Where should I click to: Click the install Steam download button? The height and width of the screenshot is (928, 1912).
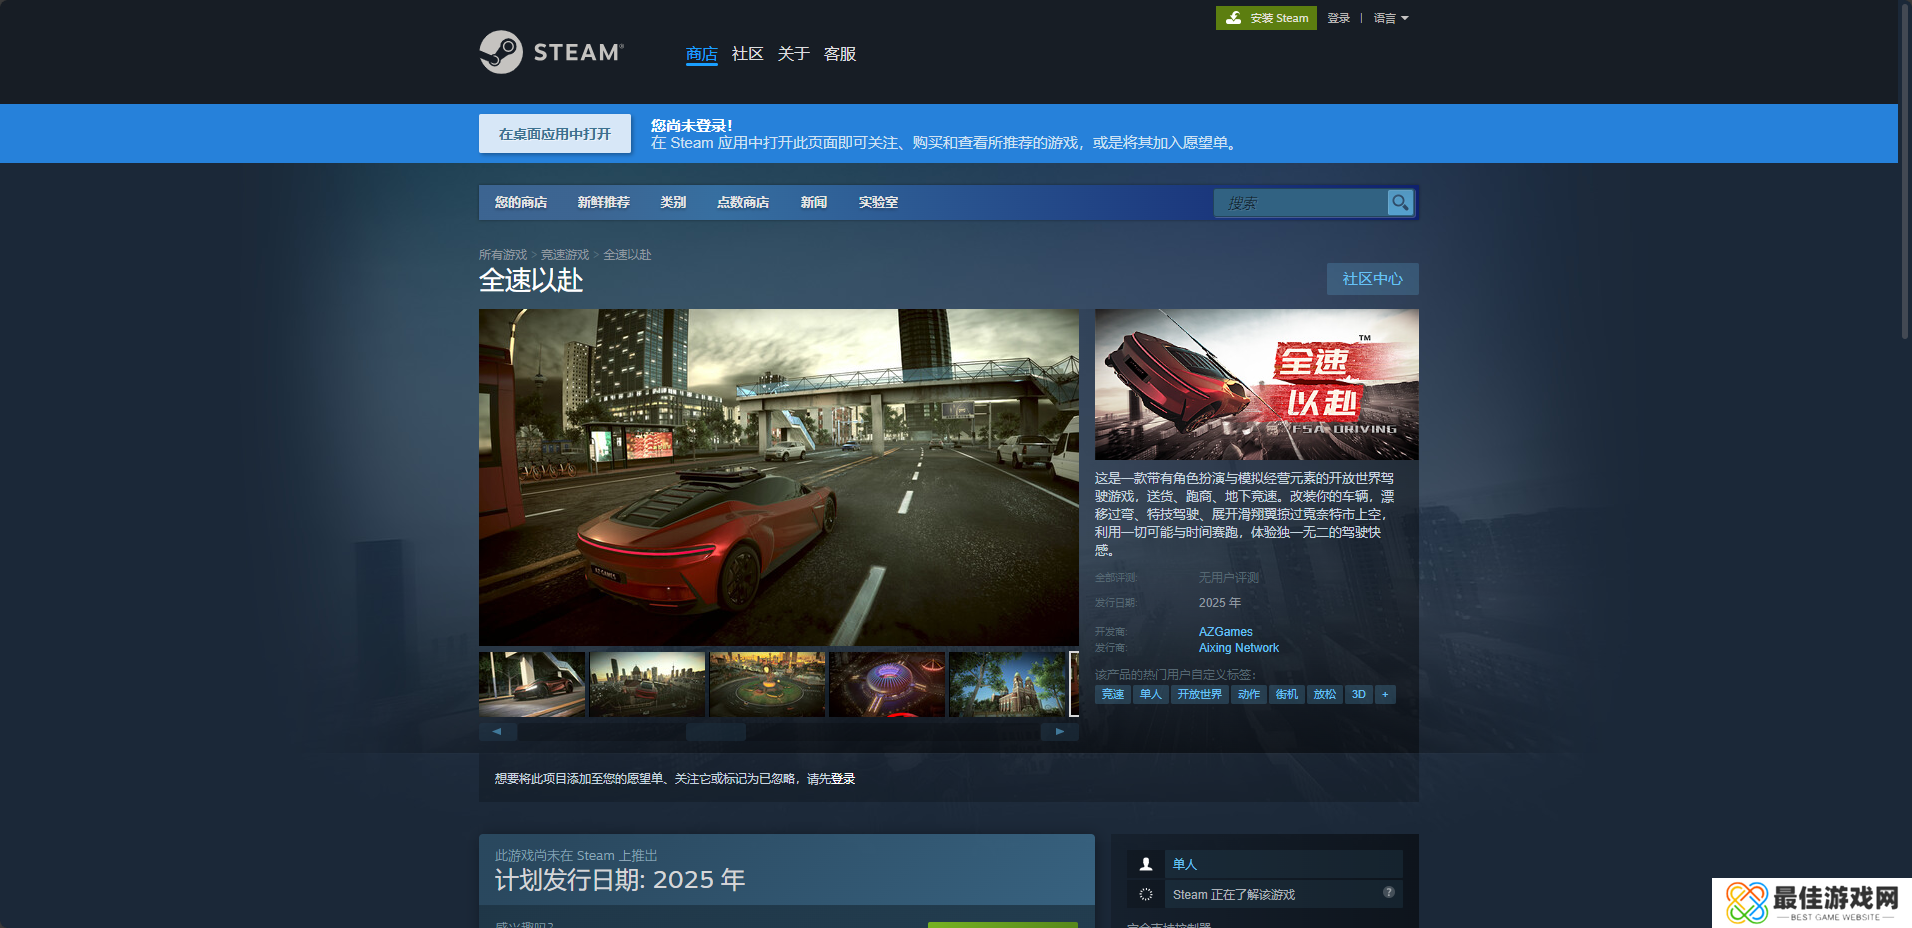pos(1266,18)
